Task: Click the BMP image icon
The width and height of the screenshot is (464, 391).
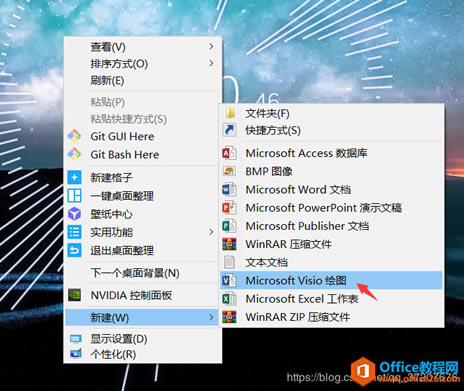Action: (x=229, y=171)
